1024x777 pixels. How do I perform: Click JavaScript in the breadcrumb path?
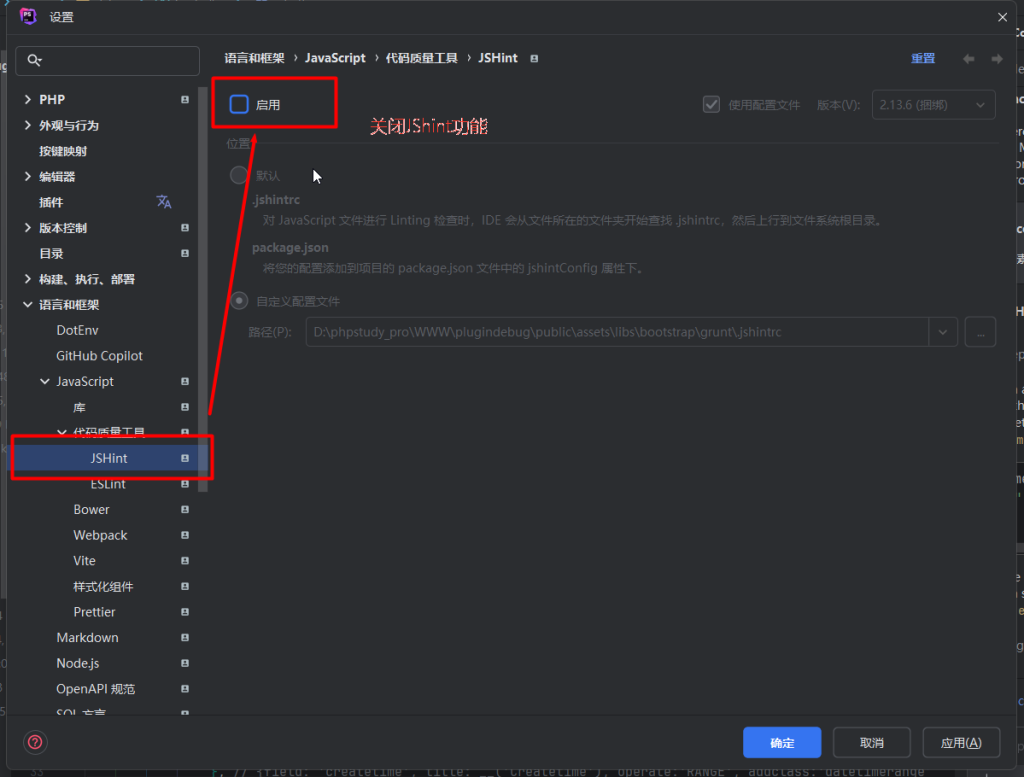click(x=336, y=58)
